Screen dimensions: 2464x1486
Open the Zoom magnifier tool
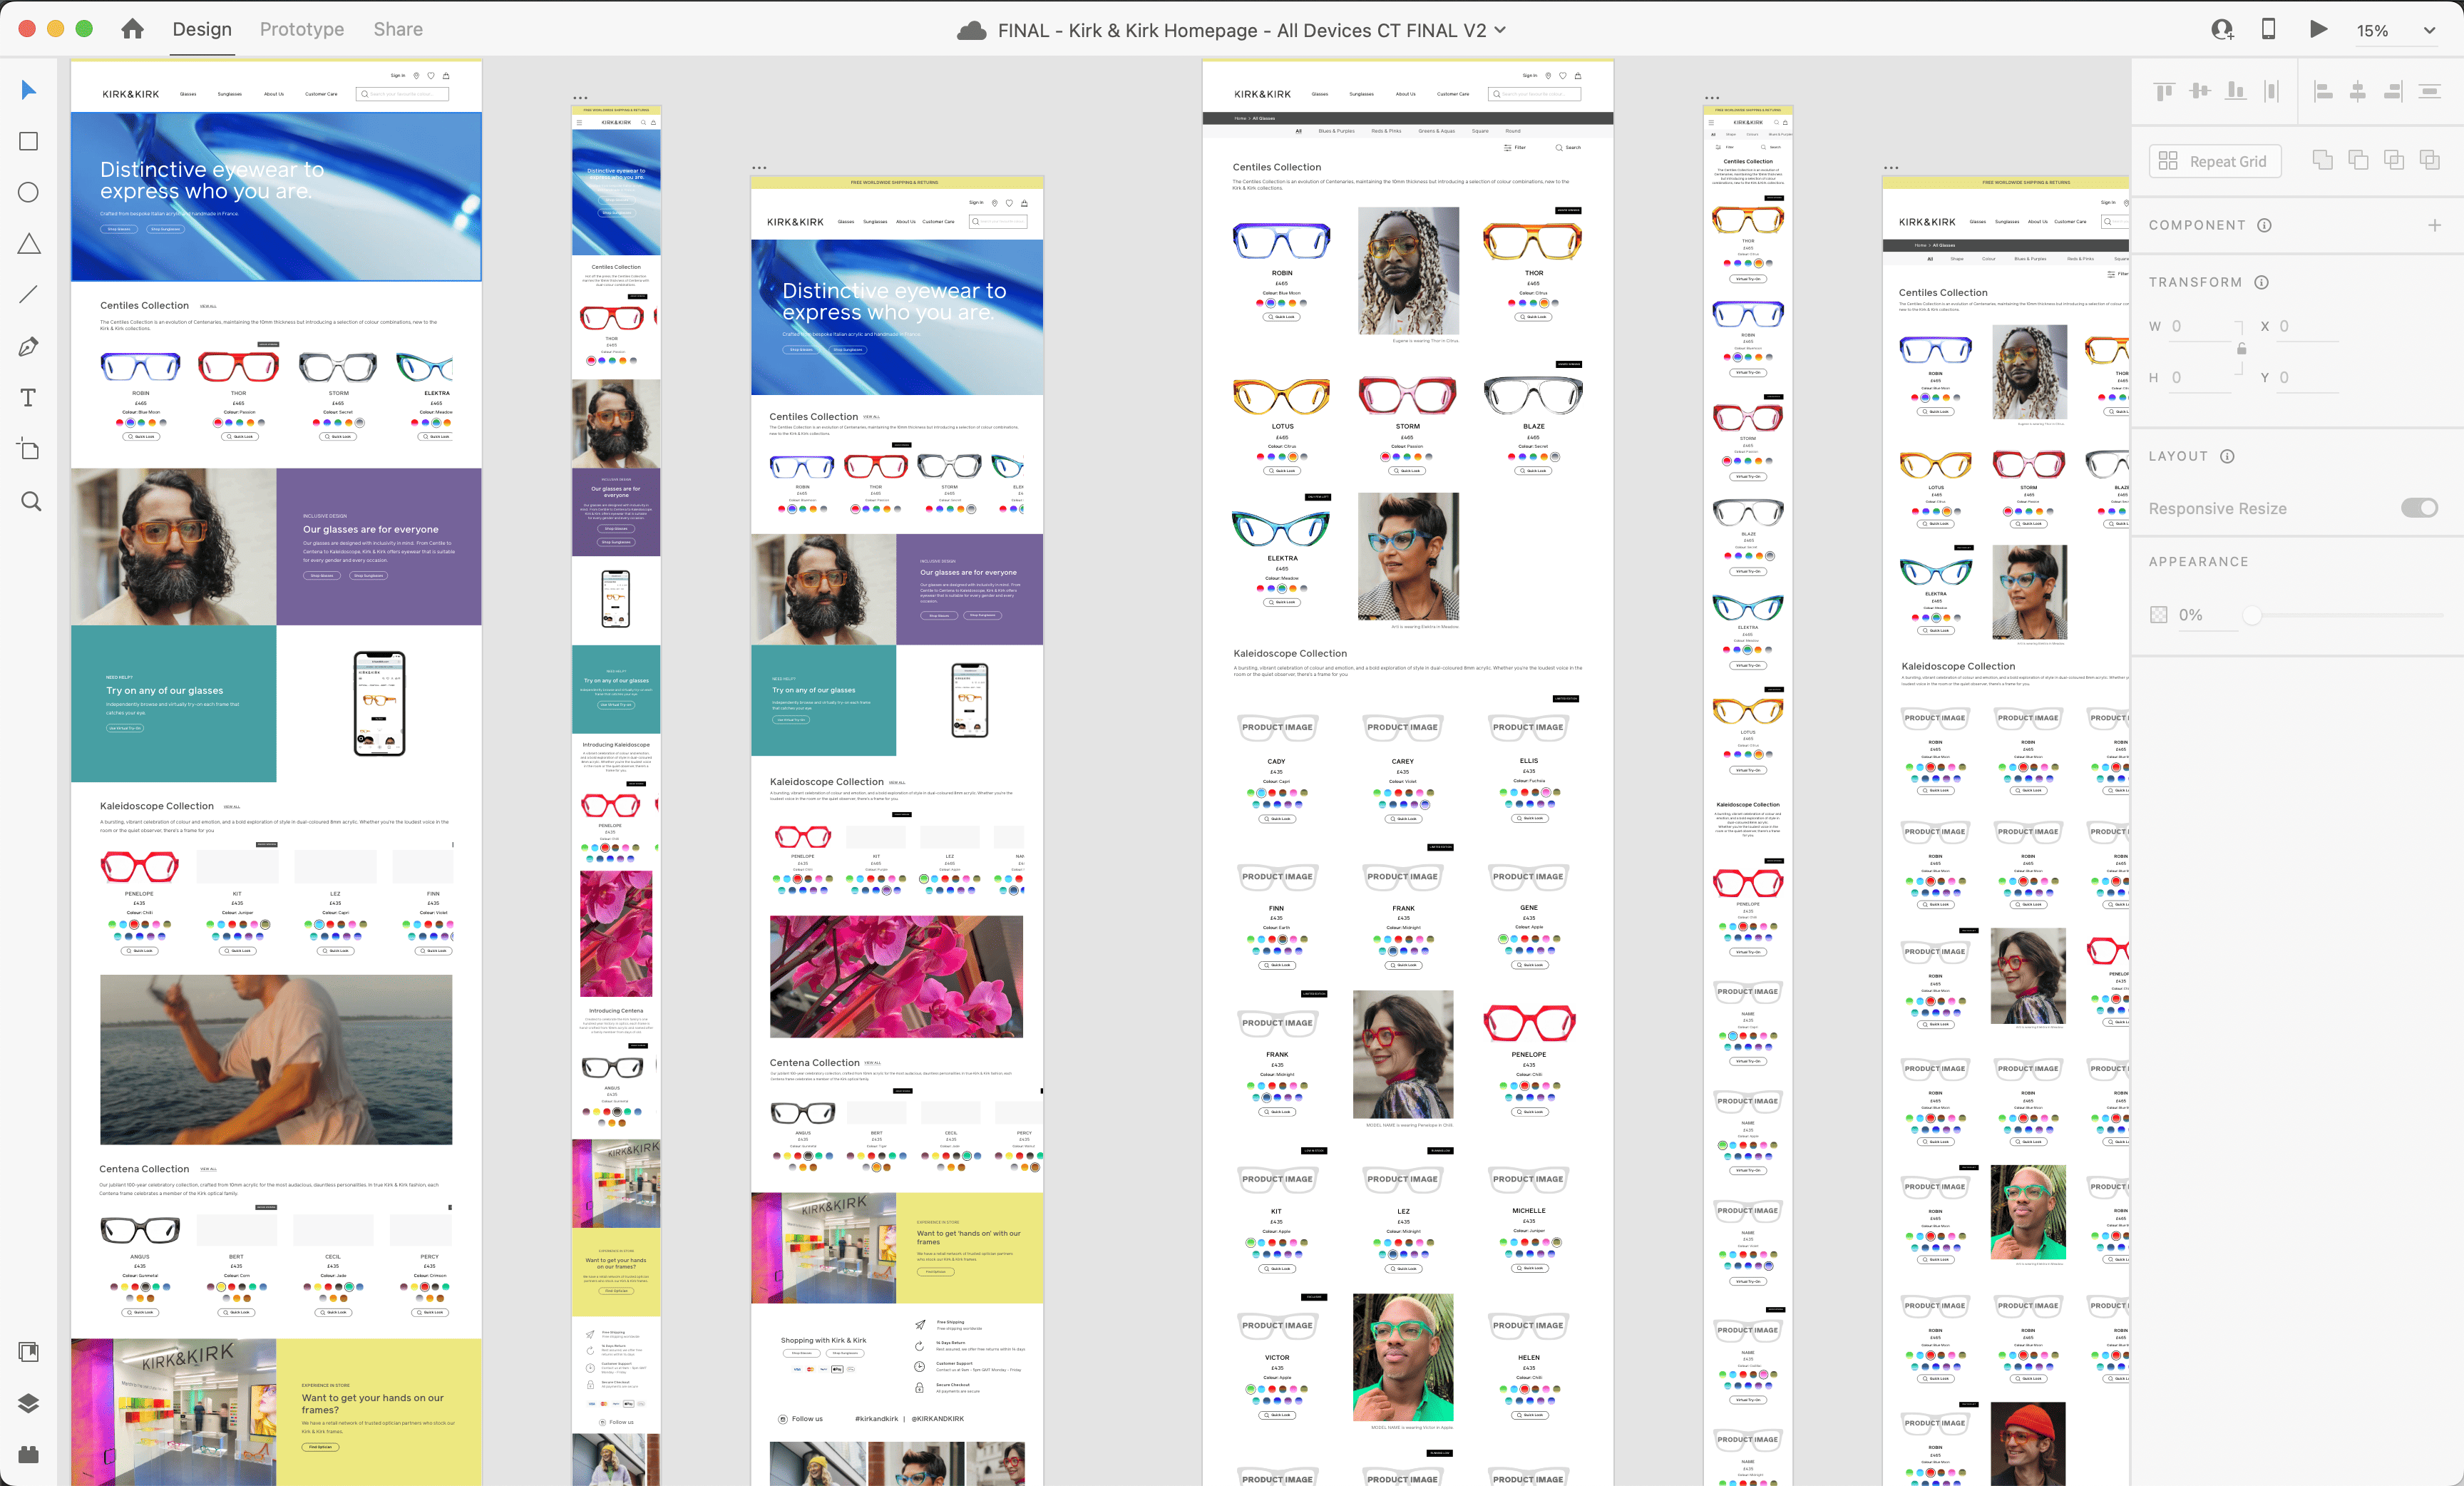click(x=31, y=501)
